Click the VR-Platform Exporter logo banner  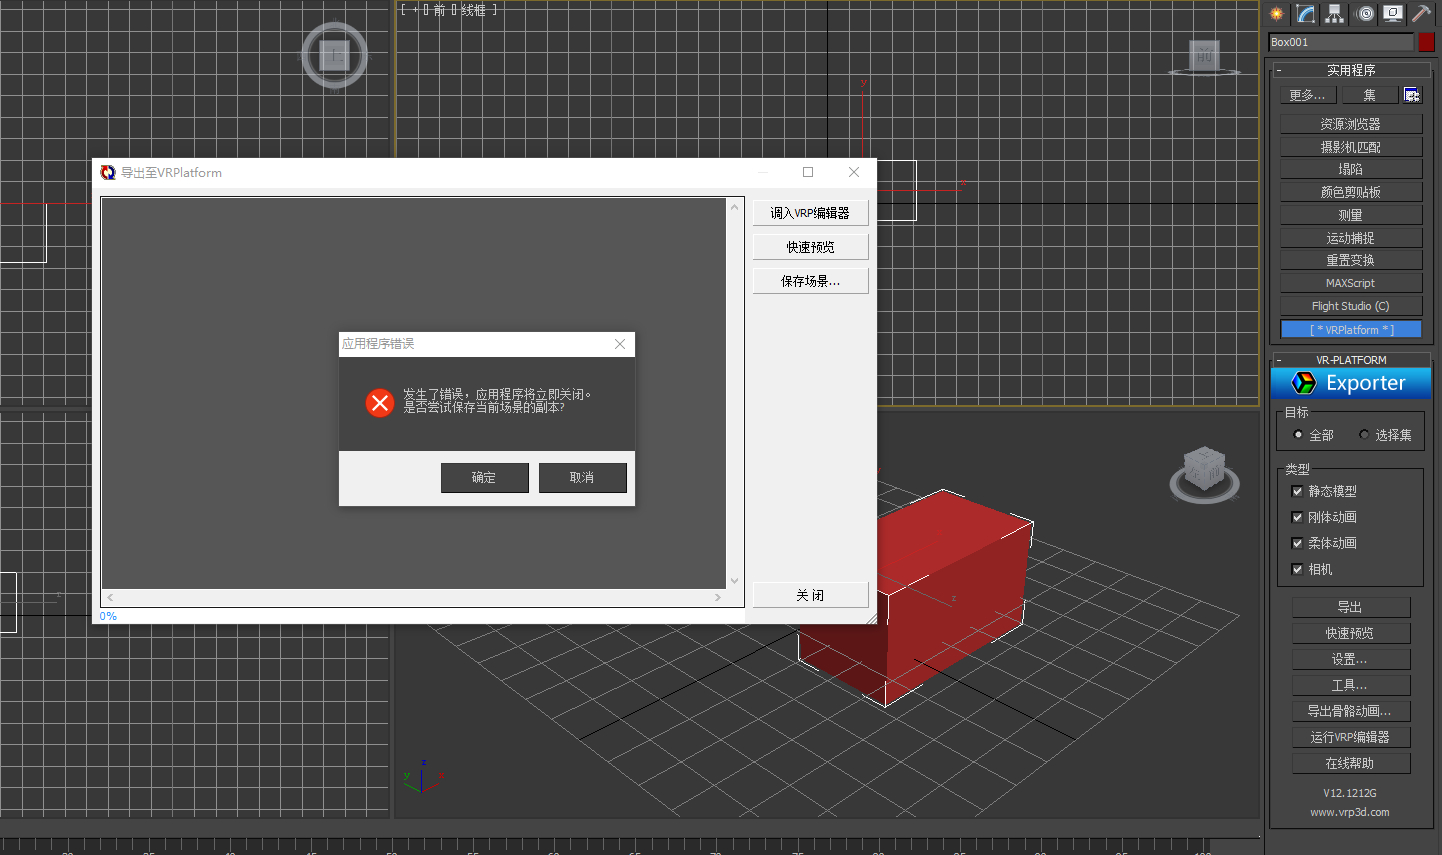click(x=1351, y=383)
